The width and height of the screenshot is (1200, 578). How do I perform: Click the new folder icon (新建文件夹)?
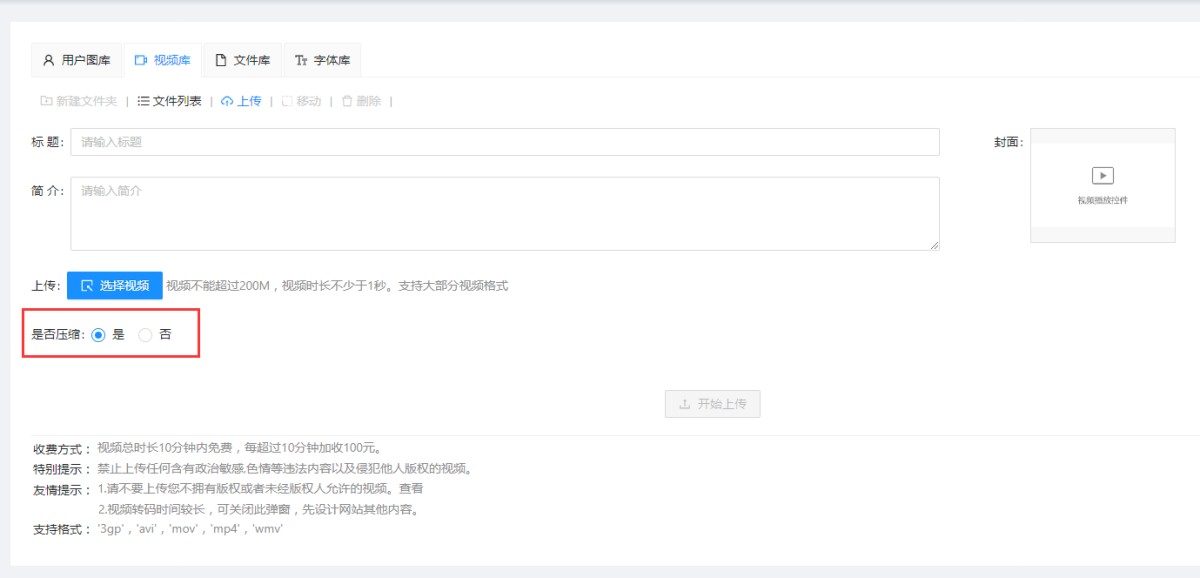click(46, 101)
